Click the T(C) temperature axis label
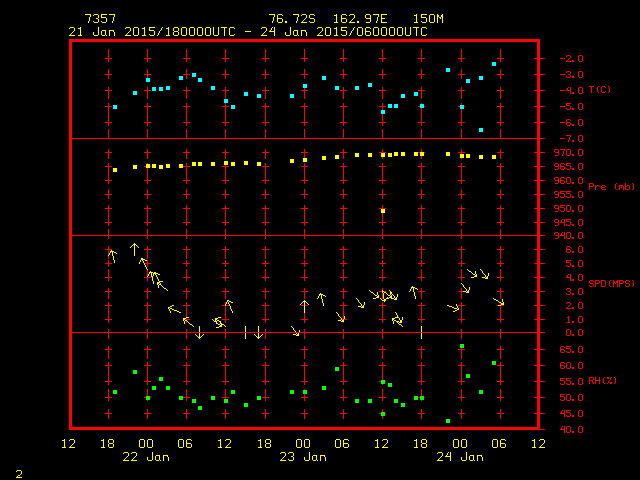Viewport: 640px width, 480px height. 600,90
